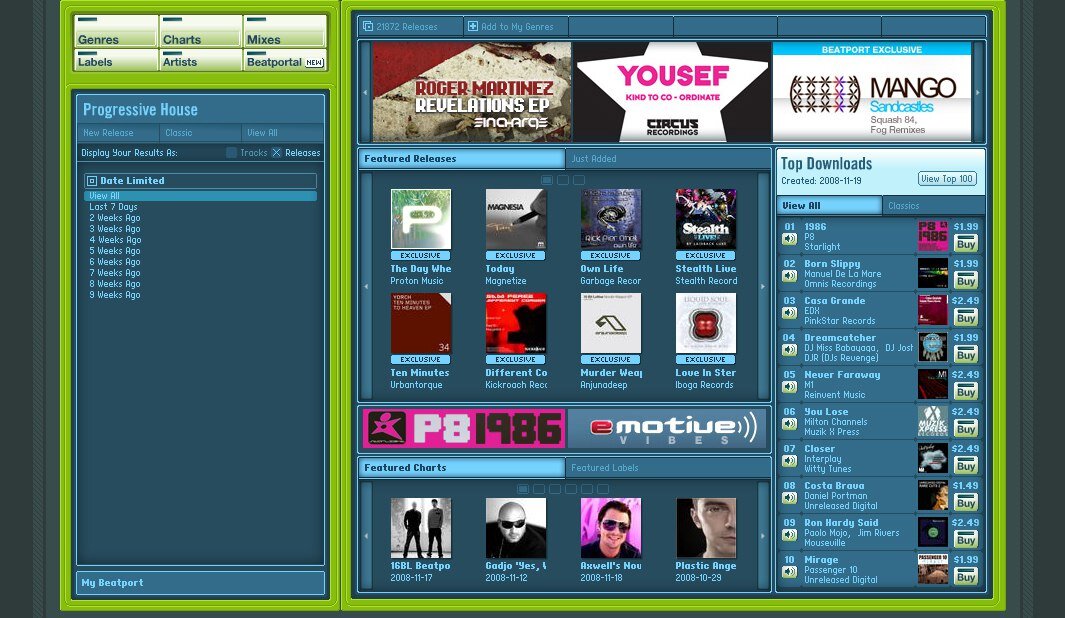The image size is (1065, 618).
Task: Open the Beatportal section
Action: coord(285,60)
